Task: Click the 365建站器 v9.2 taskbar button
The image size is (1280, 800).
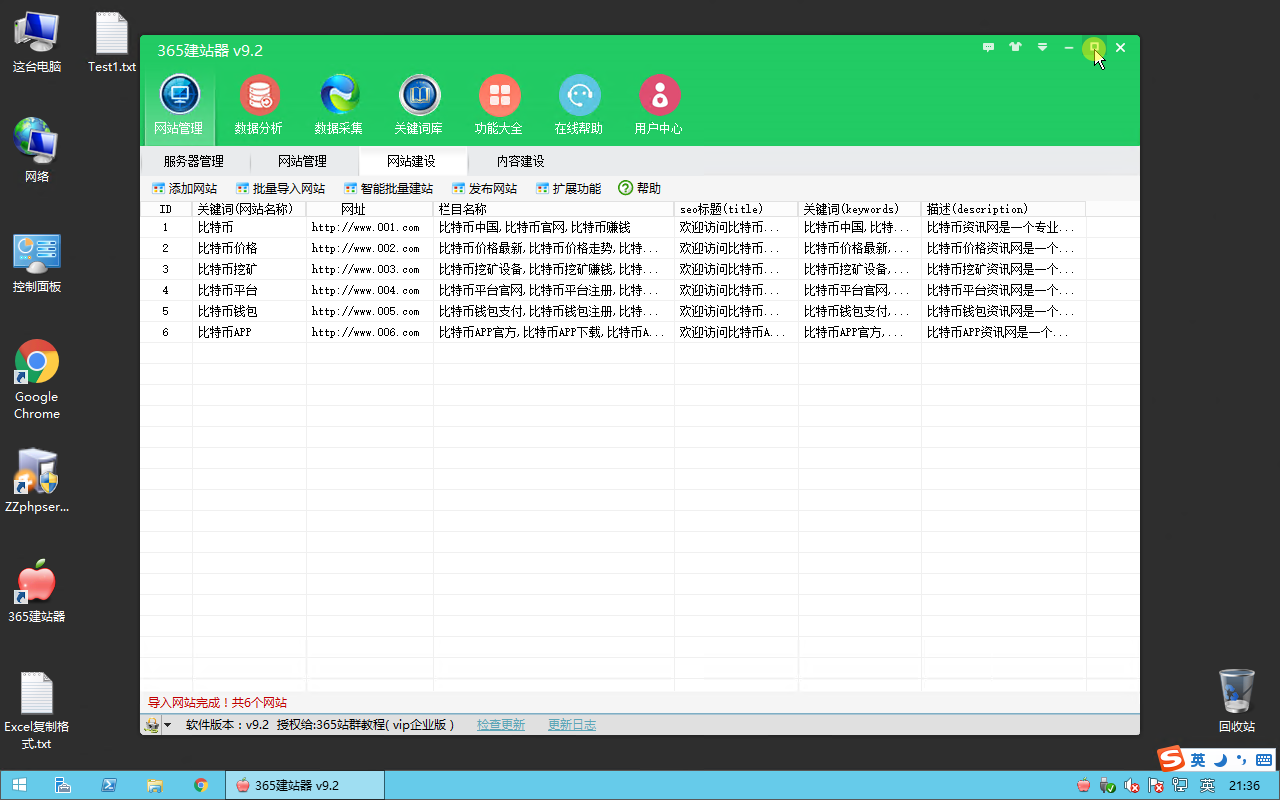Action: click(x=305, y=785)
